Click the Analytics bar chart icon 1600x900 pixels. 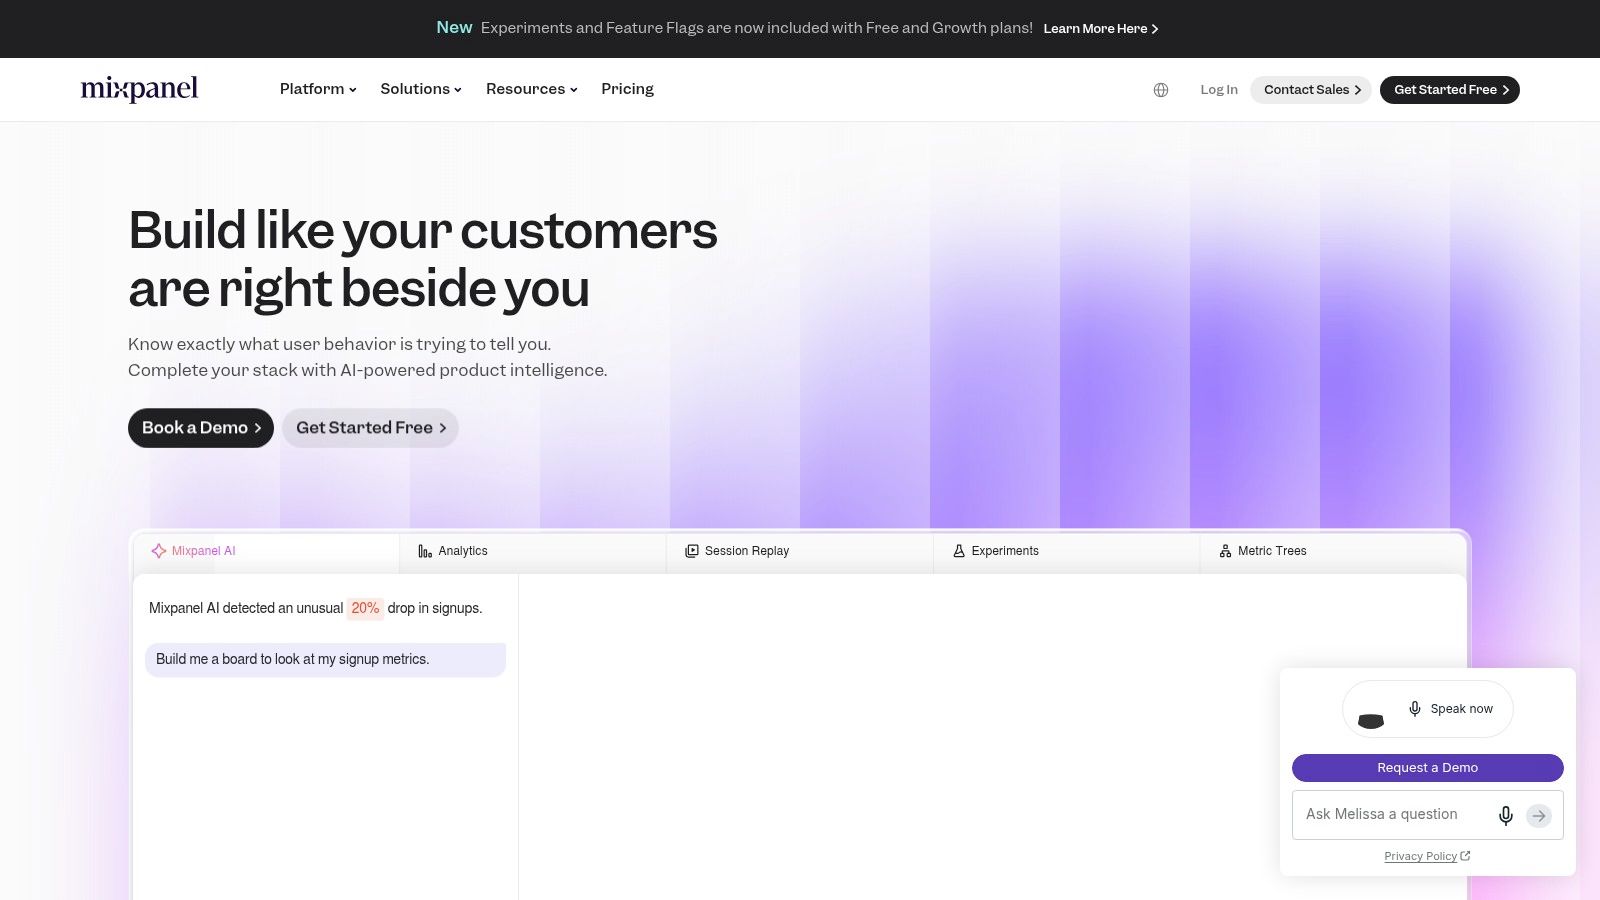pos(425,551)
